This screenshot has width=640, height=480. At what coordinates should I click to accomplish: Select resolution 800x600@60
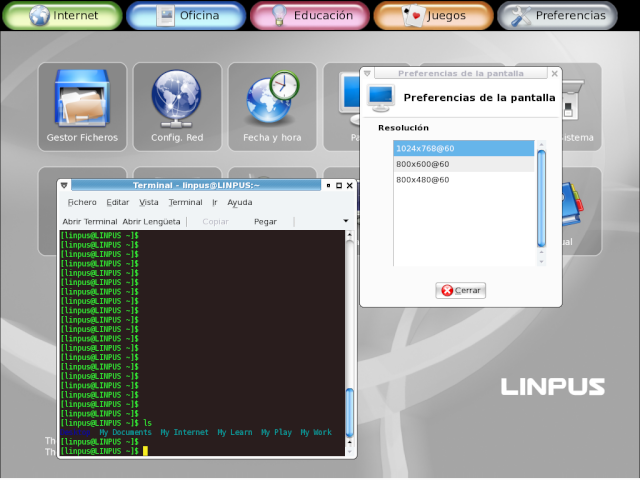(464, 164)
